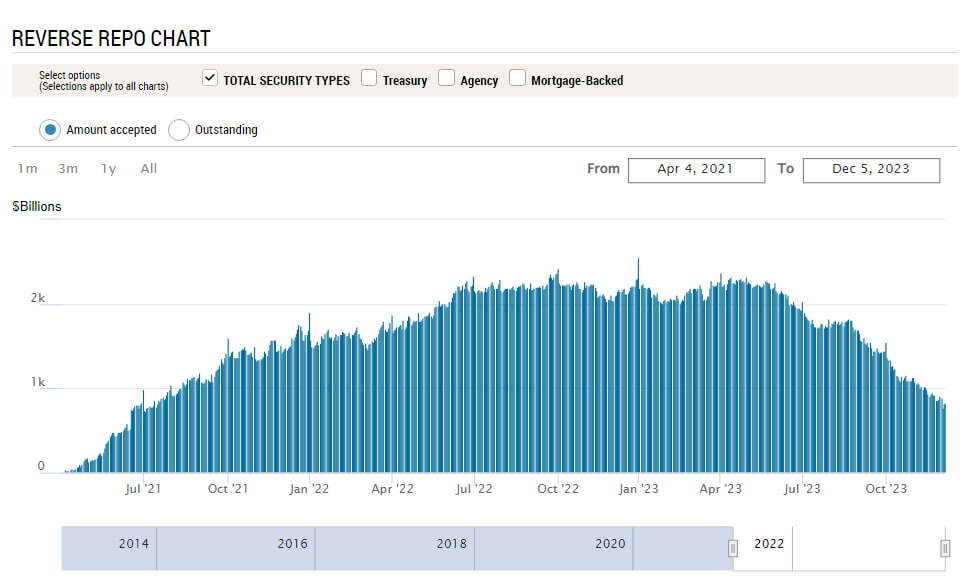Enable the Mortgage-Backed checkbox
Image resolution: width=968 pixels, height=579 pixels.
point(517,78)
